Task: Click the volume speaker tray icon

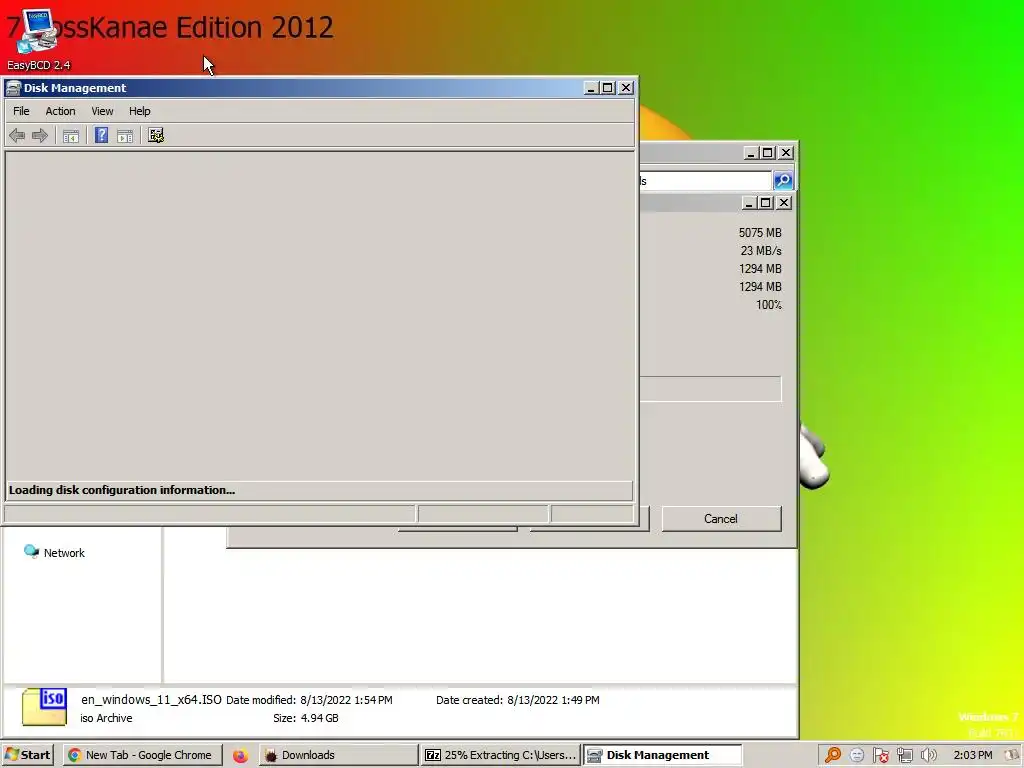Action: point(929,755)
